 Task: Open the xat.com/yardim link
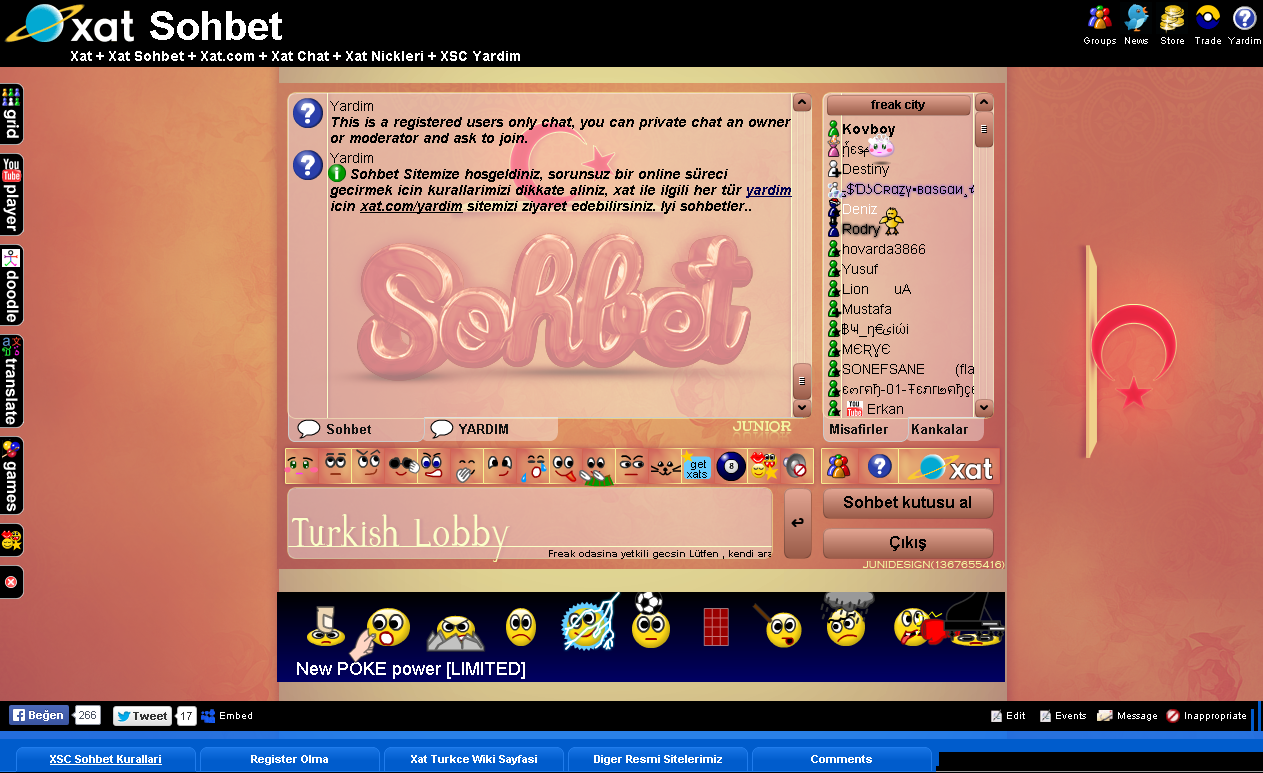point(411,206)
